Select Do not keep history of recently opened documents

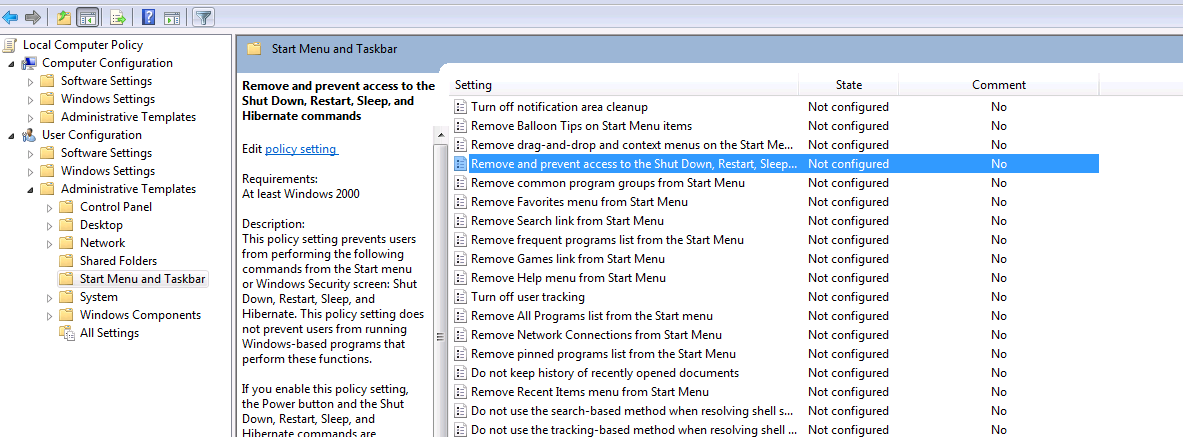point(604,373)
